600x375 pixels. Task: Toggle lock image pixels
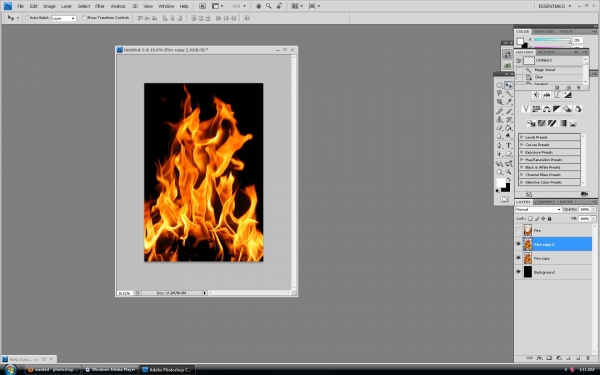[x=536, y=218]
